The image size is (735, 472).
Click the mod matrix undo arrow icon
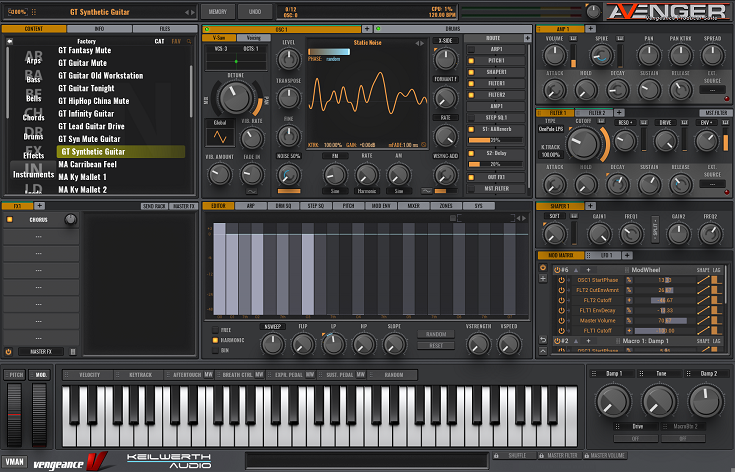point(543,340)
